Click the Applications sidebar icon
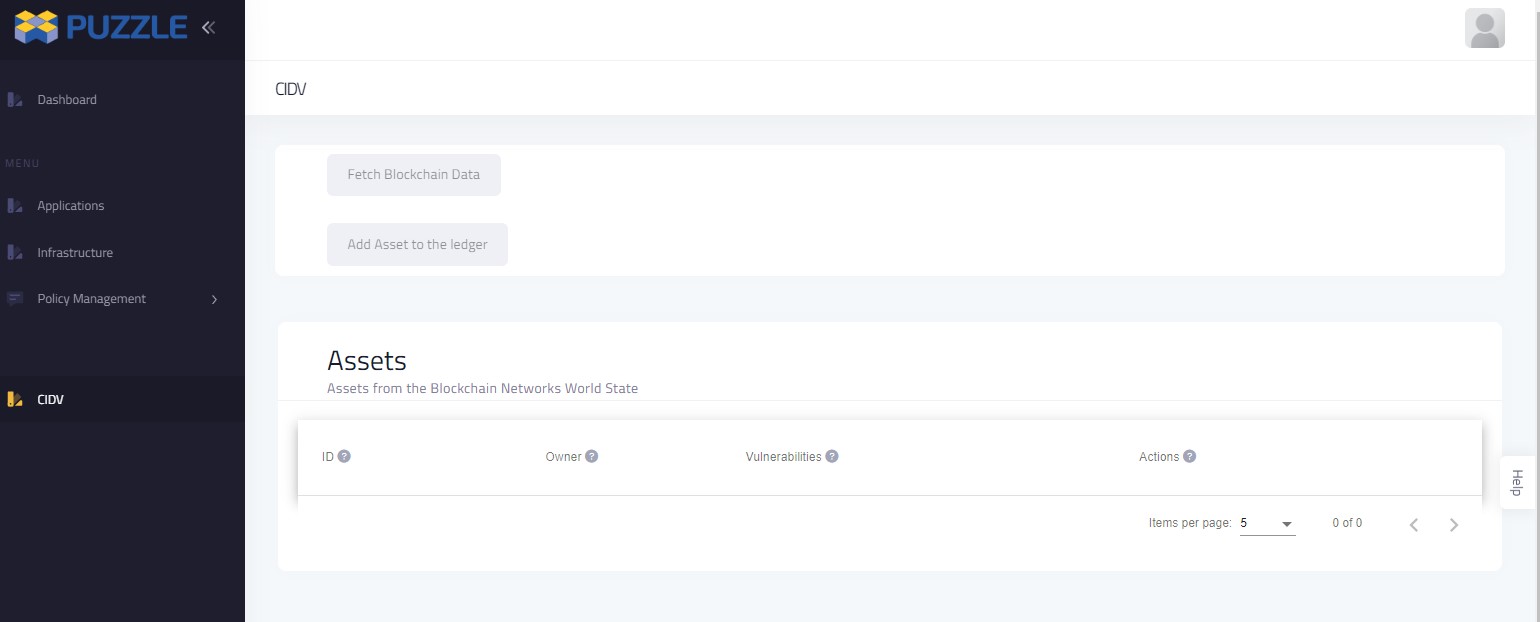 pos(14,206)
